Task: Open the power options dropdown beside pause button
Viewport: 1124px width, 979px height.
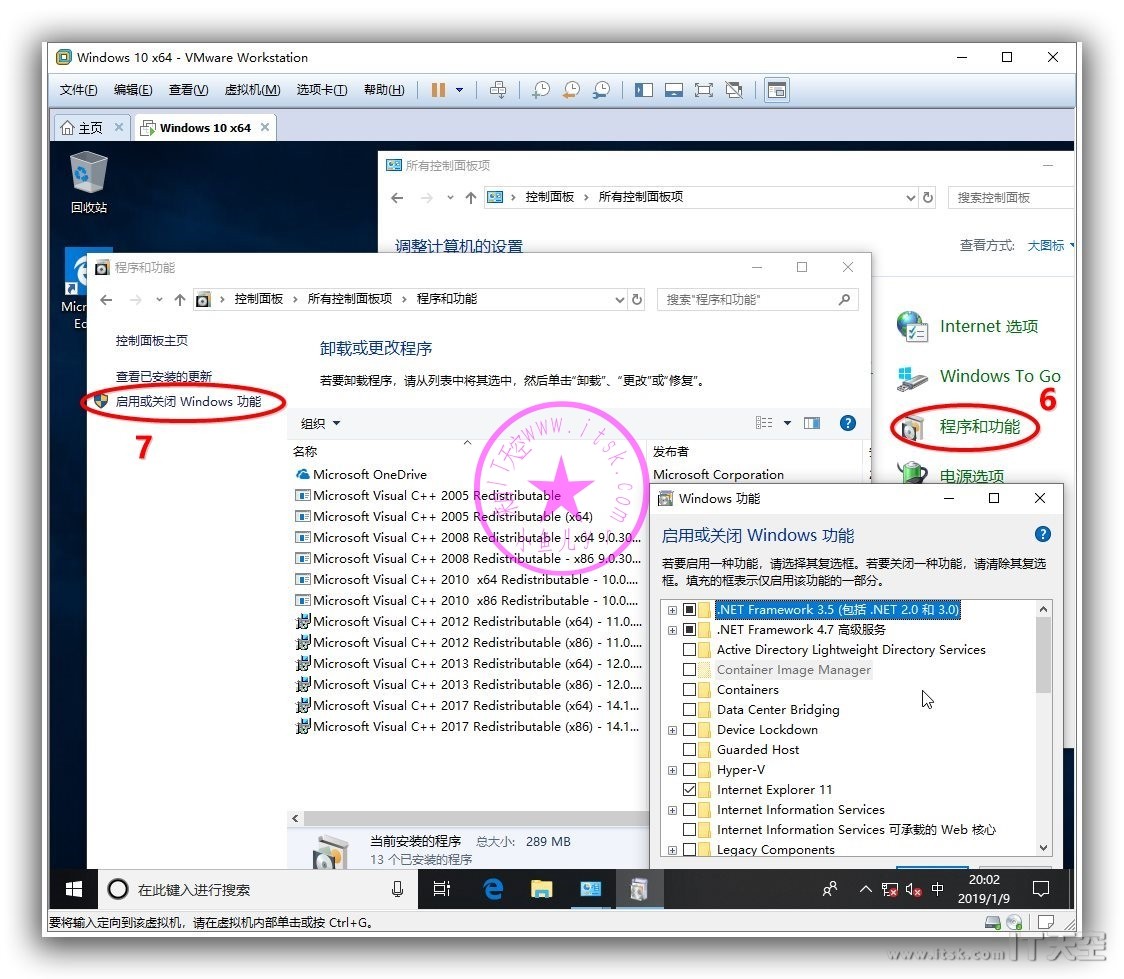Action: pyautogui.click(x=459, y=90)
